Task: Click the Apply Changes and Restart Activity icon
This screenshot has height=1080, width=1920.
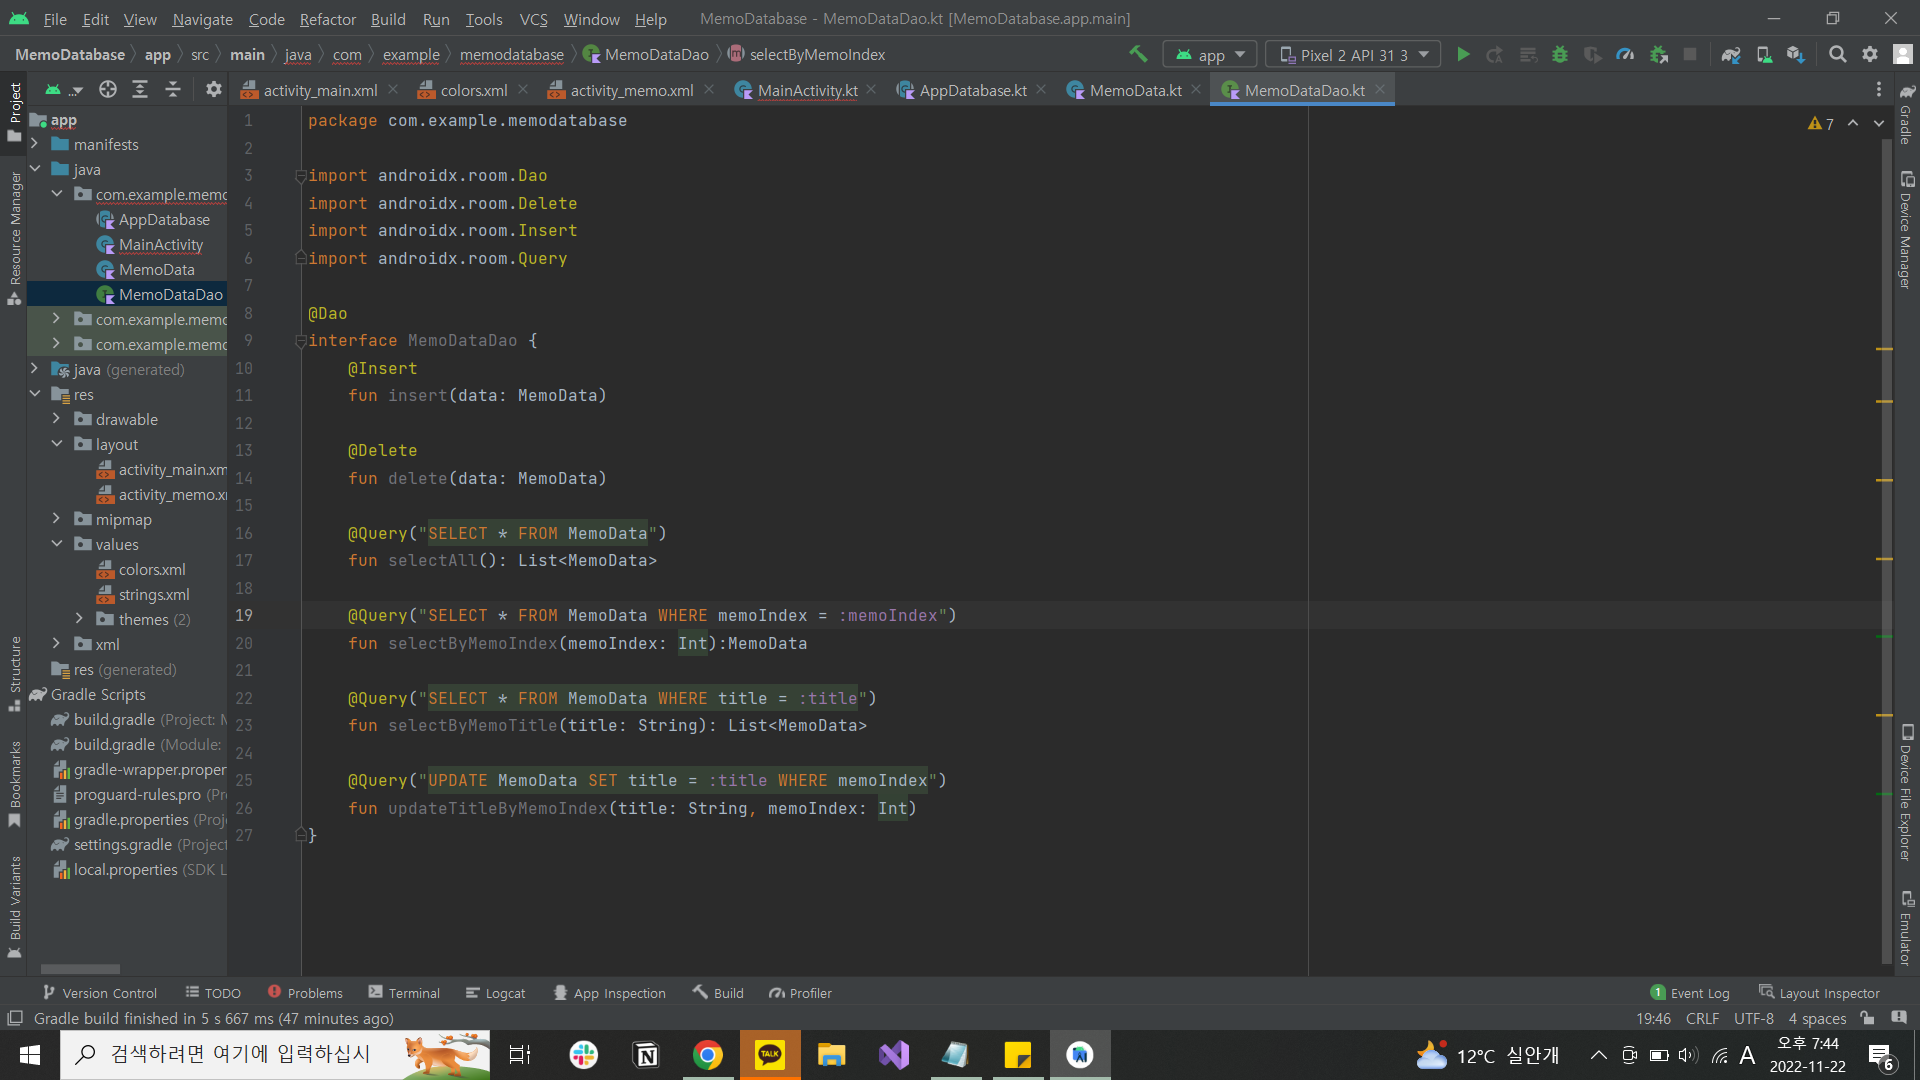Action: (1495, 54)
